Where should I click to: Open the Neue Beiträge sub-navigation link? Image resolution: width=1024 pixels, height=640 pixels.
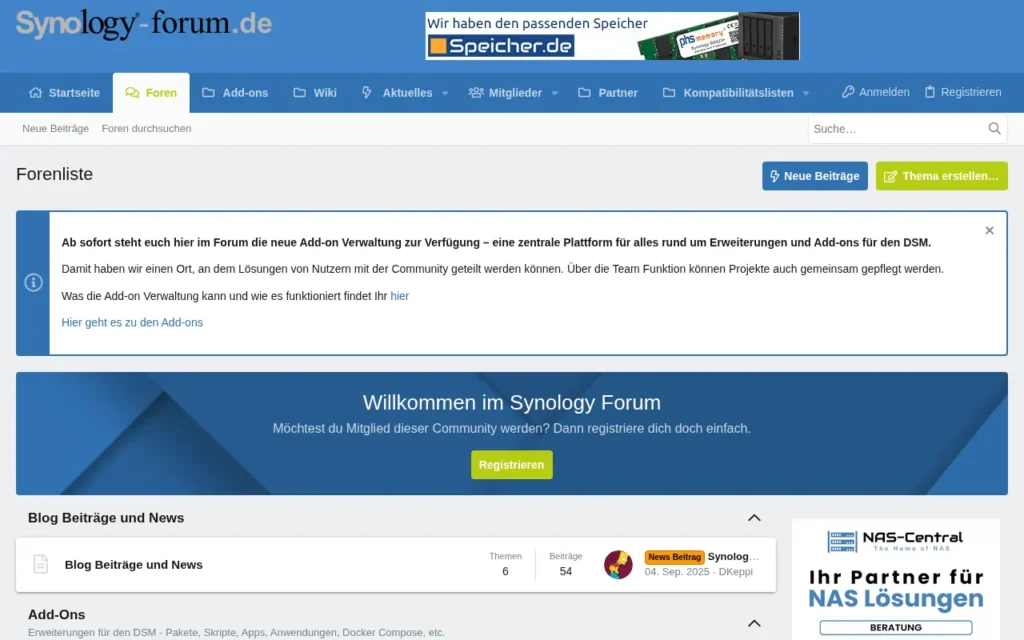click(x=56, y=129)
